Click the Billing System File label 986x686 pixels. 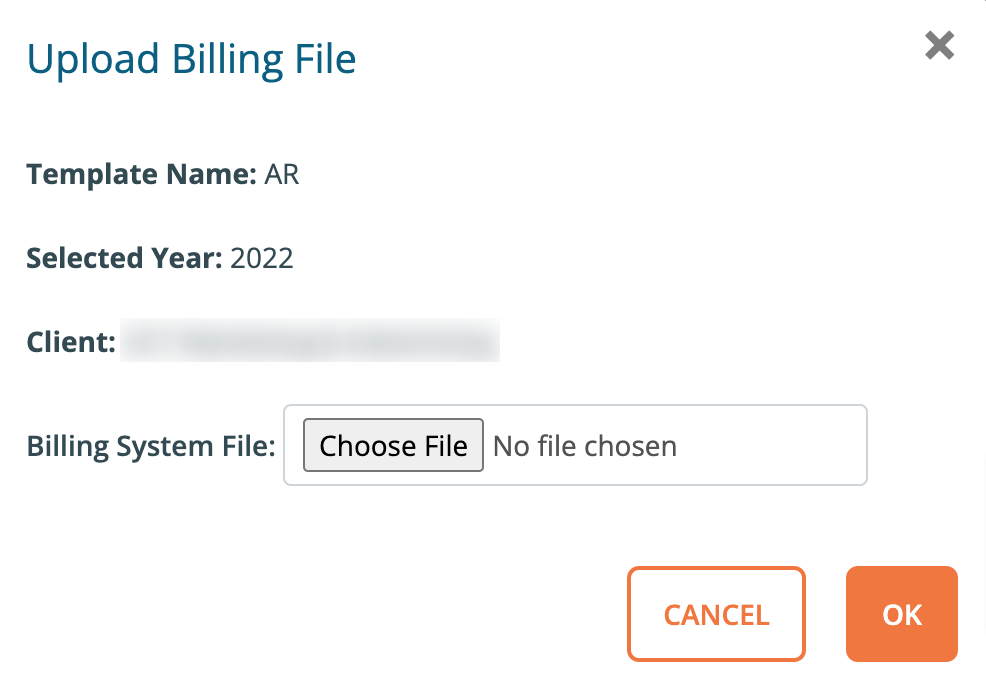pos(148,445)
